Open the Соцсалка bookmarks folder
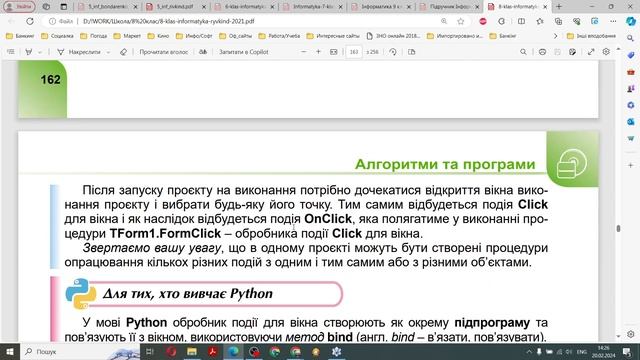Viewport: 640px width, 360px height. pyautogui.click(x=57, y=36)
